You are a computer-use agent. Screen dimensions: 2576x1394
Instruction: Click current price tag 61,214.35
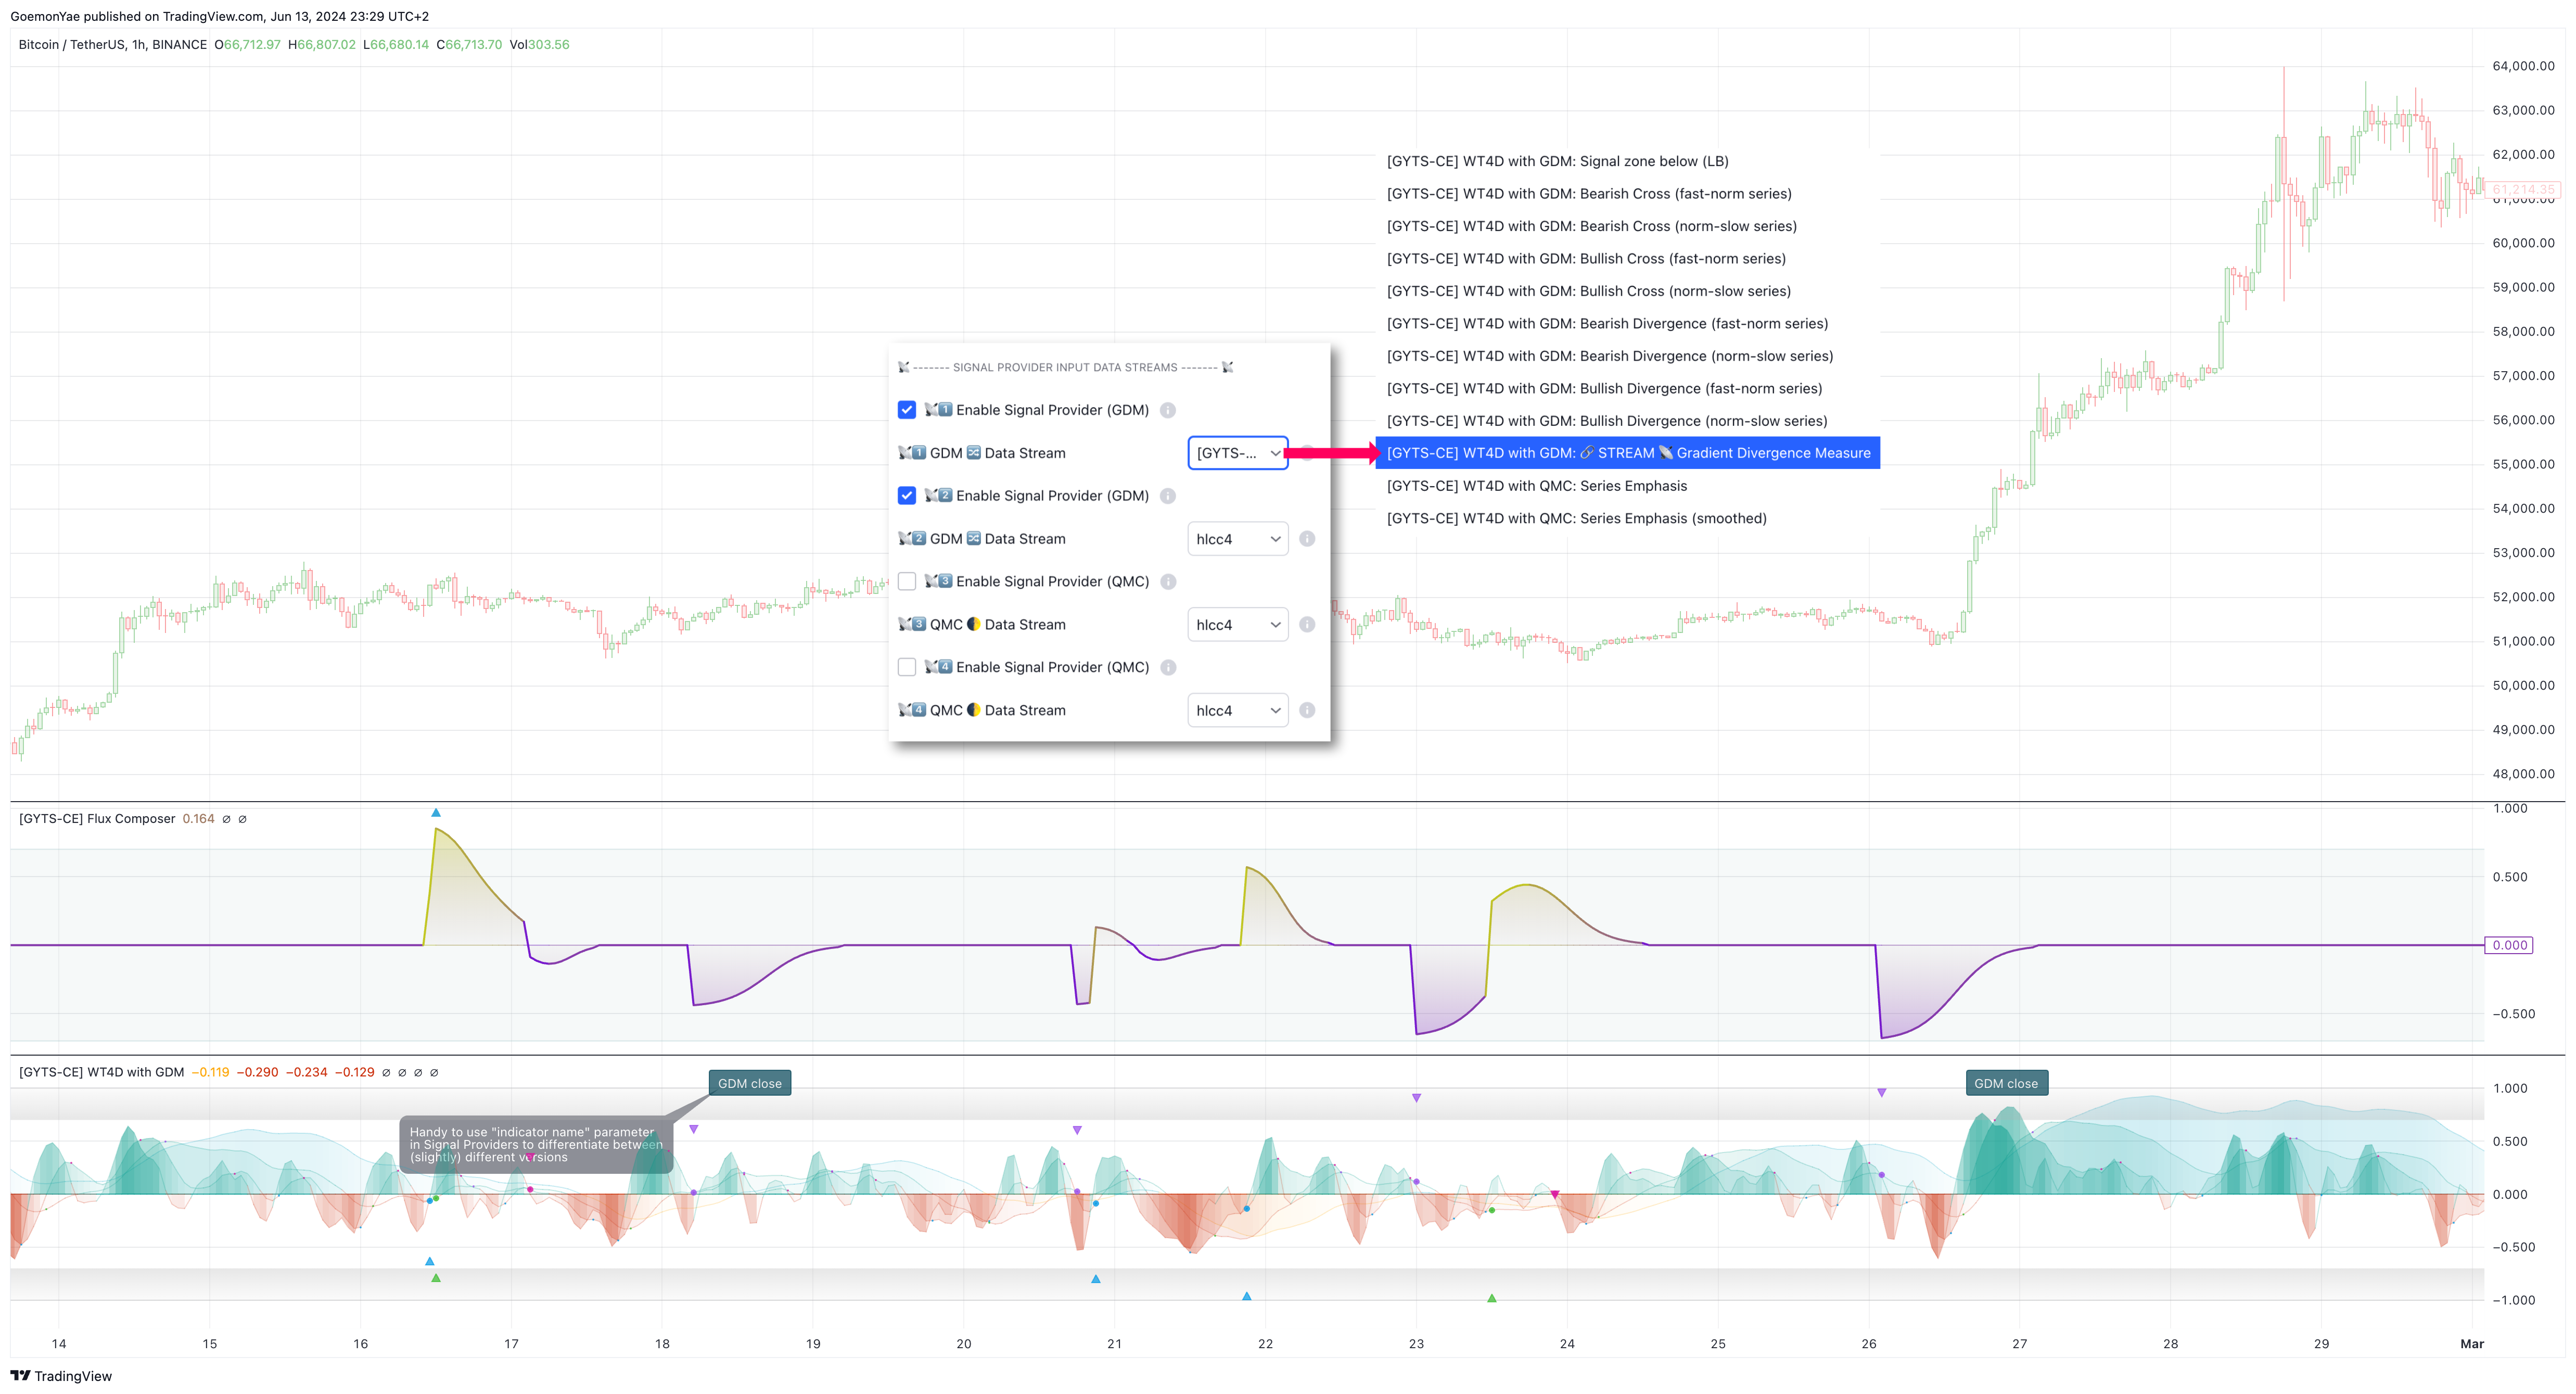click(2523, 189)
